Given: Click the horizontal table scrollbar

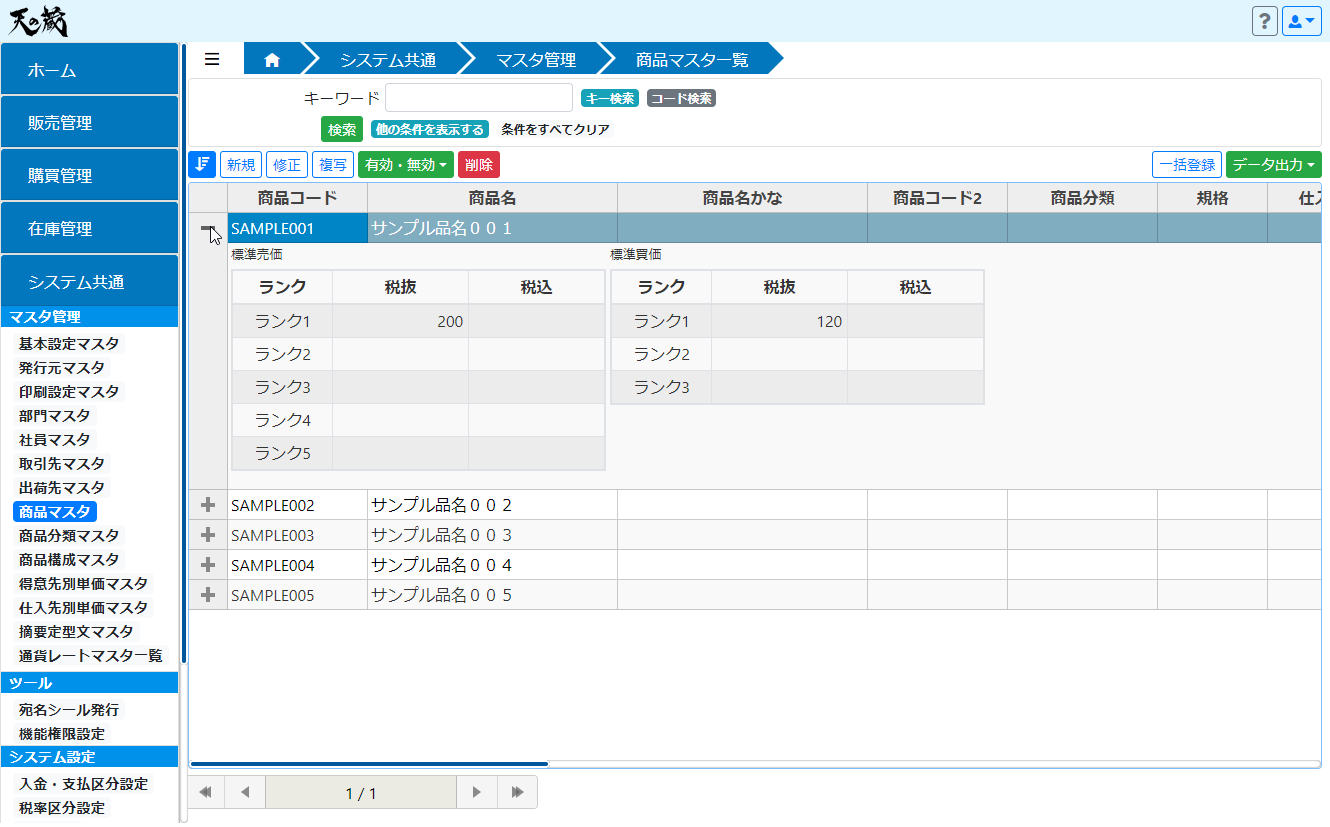Looking at the screenshot, I should coord(369,764).
